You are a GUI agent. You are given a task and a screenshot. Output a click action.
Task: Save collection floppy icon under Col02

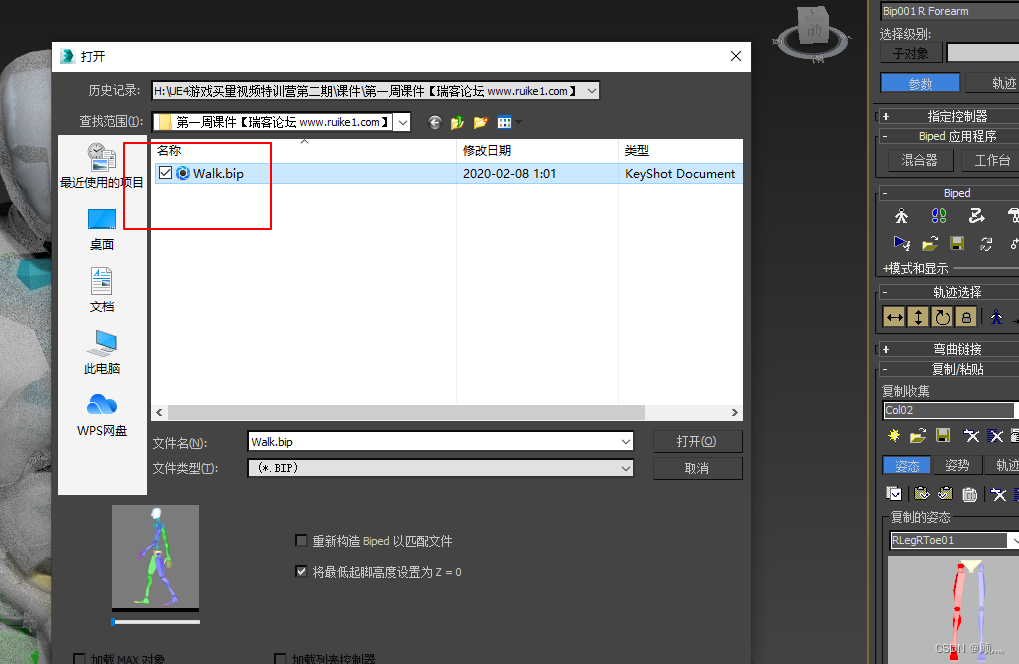click(943, 435)
